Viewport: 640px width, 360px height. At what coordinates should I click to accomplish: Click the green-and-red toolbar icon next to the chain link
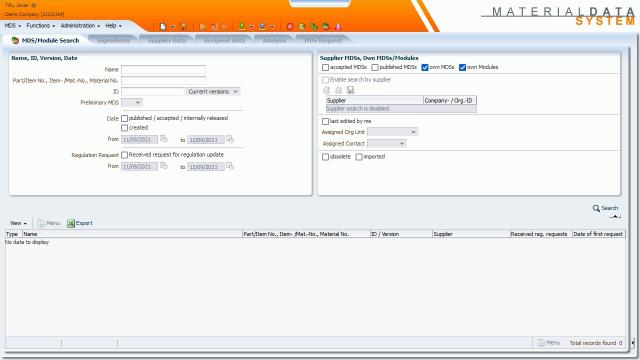pyautogui.click(x=325, y=27)
